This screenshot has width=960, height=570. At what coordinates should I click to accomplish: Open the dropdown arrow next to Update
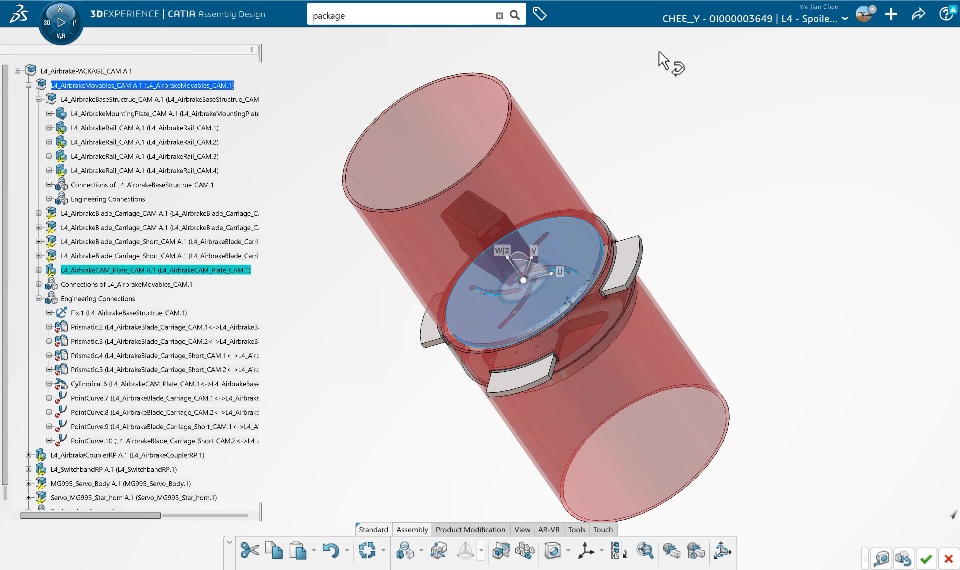click(x=383, y=551)
